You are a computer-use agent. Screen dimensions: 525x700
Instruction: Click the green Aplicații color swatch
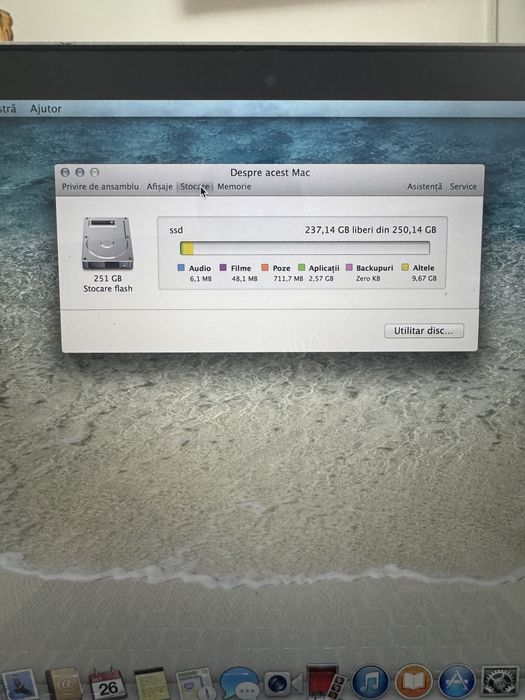301,267
